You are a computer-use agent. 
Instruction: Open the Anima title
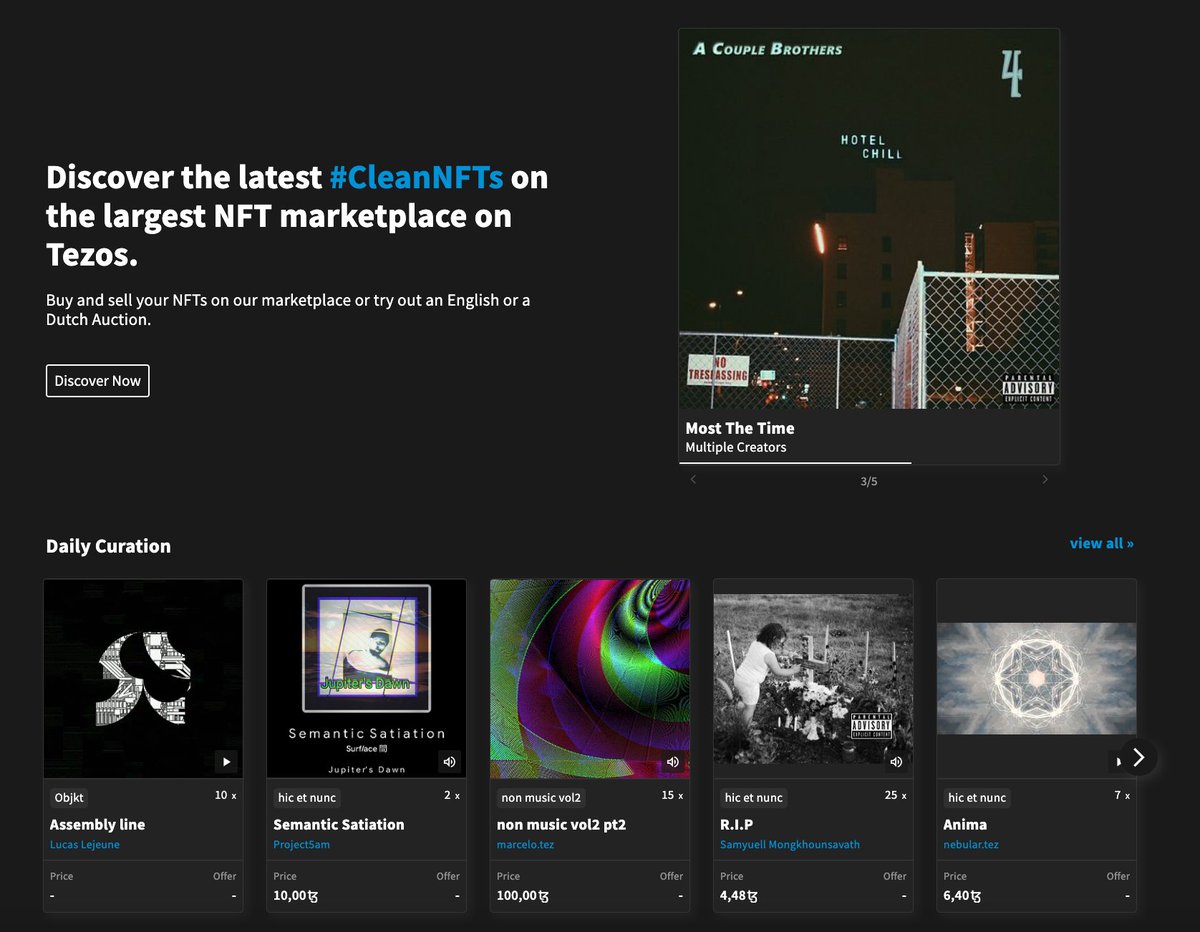tap(965, 824)
